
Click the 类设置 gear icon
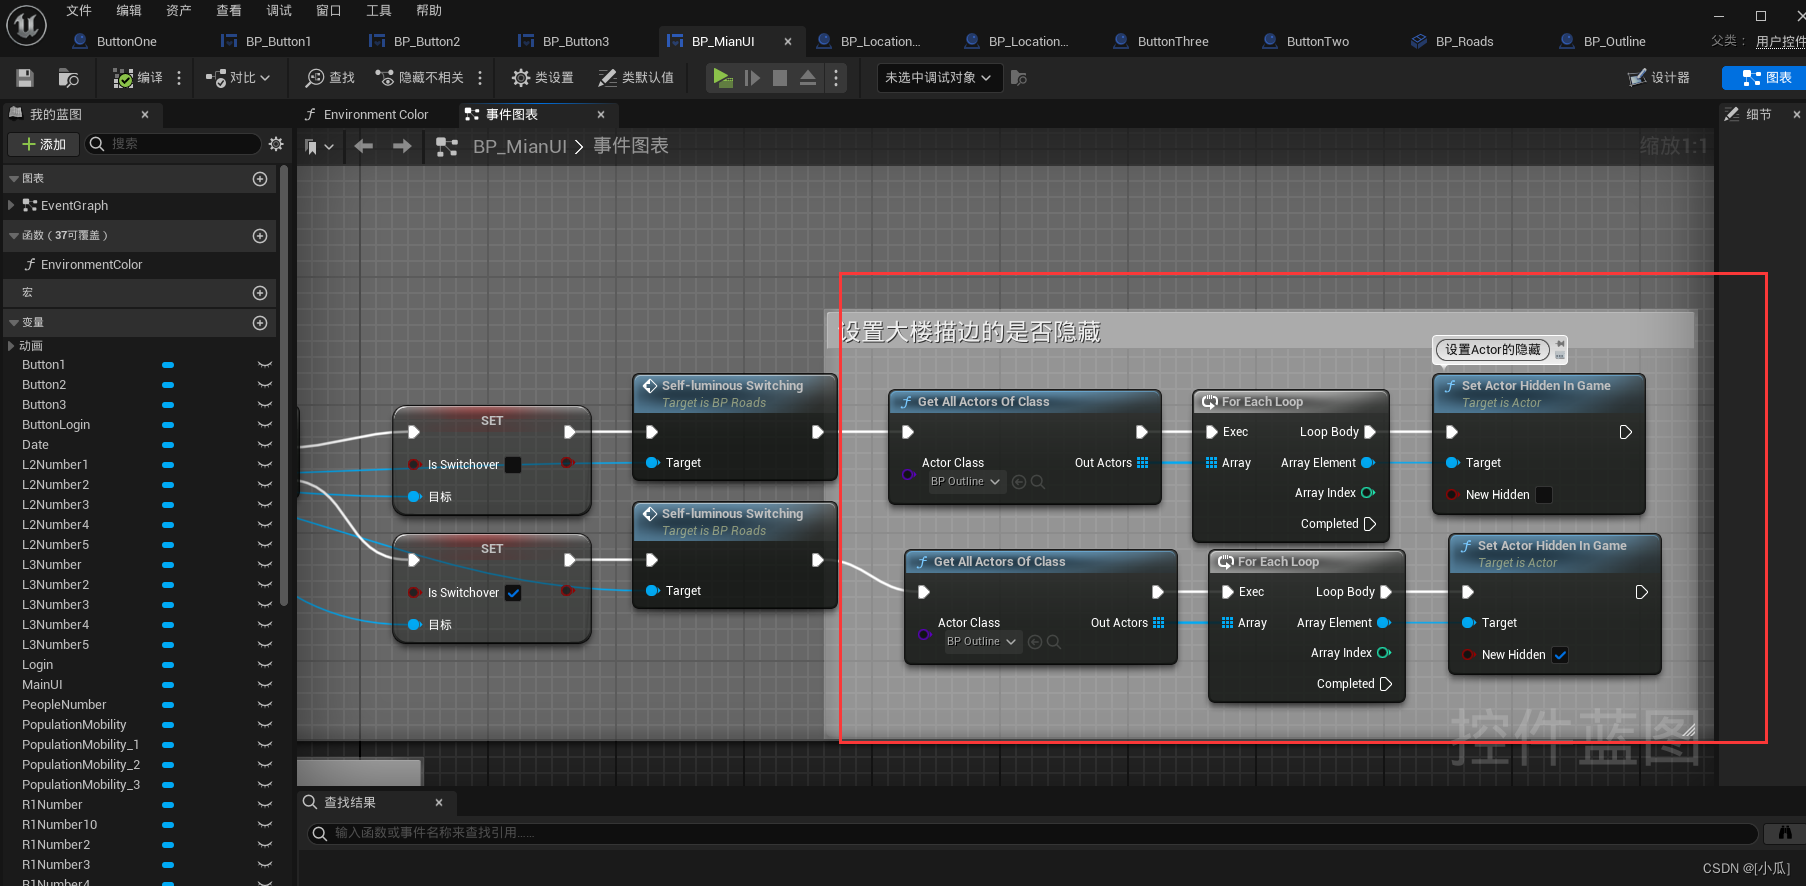click(521, 77)
